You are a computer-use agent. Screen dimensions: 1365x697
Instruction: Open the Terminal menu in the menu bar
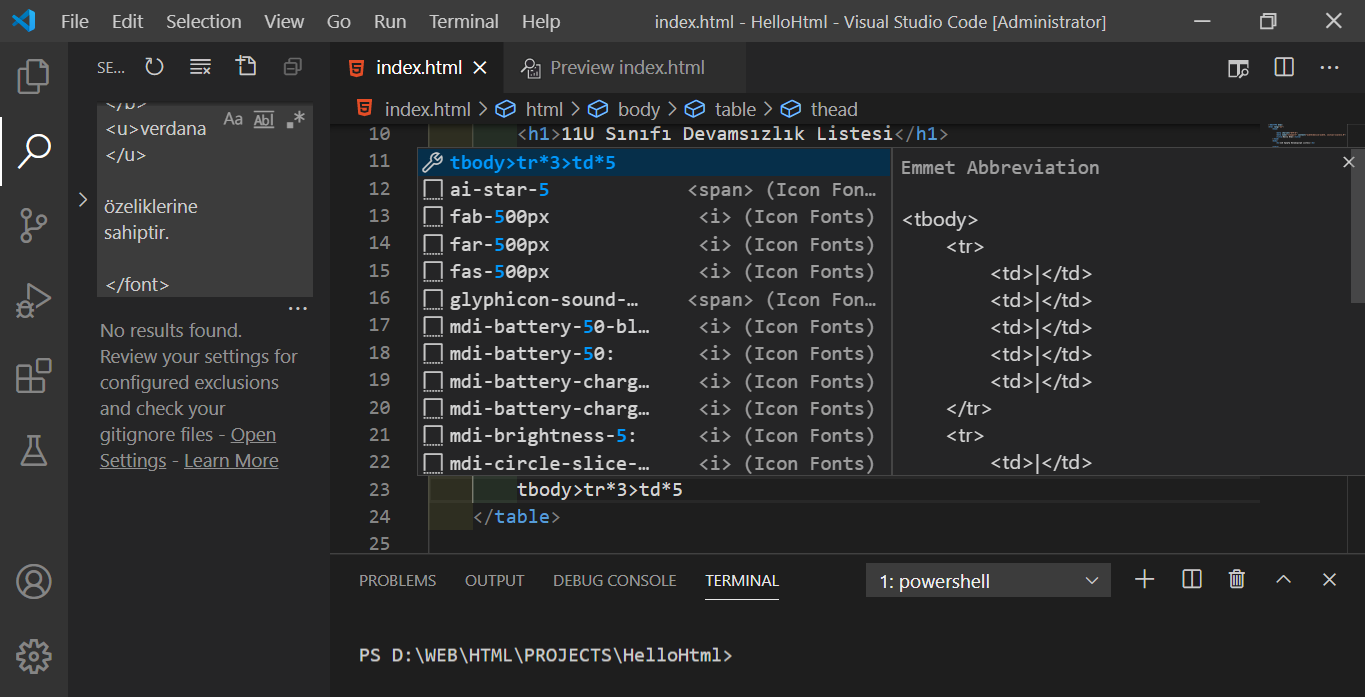(463, 21)
